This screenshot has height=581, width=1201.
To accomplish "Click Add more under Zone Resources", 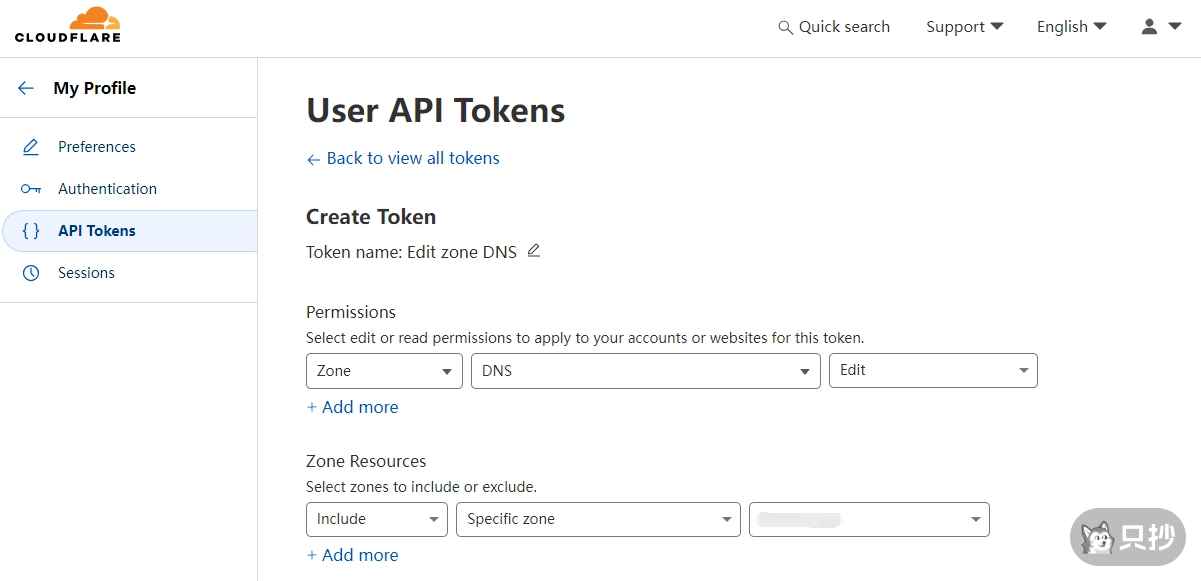I will pyautogui.click(x=352, y=555).
